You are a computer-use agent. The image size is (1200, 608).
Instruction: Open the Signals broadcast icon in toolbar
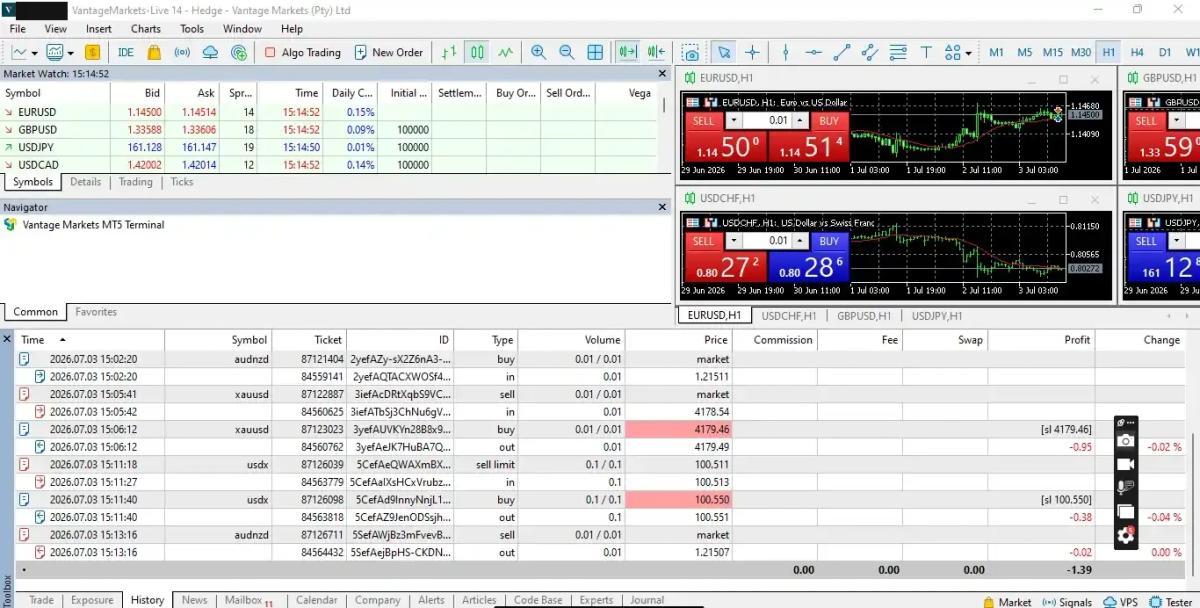click(182, 52)
